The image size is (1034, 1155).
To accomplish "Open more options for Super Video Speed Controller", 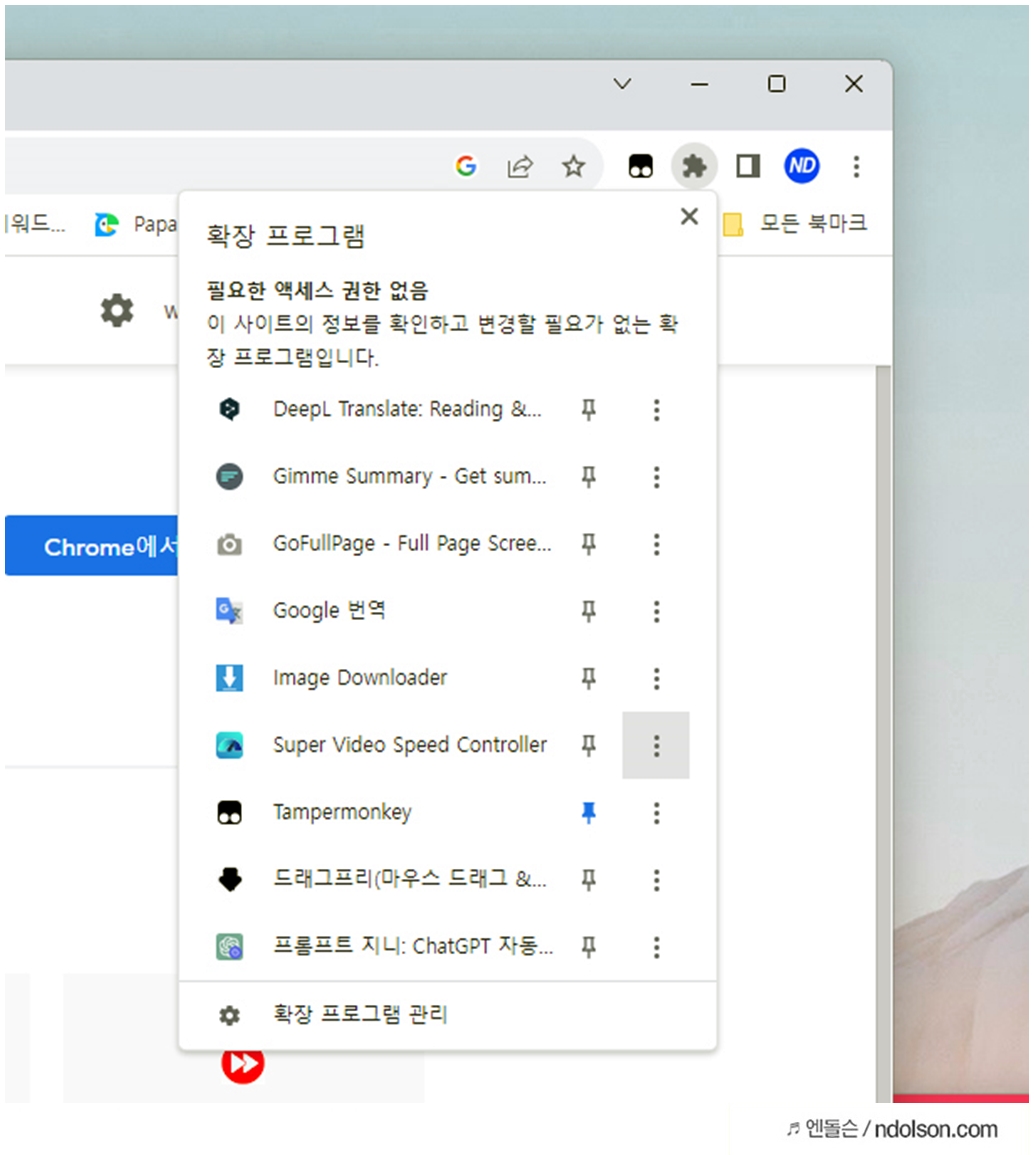I will point(656,745).
